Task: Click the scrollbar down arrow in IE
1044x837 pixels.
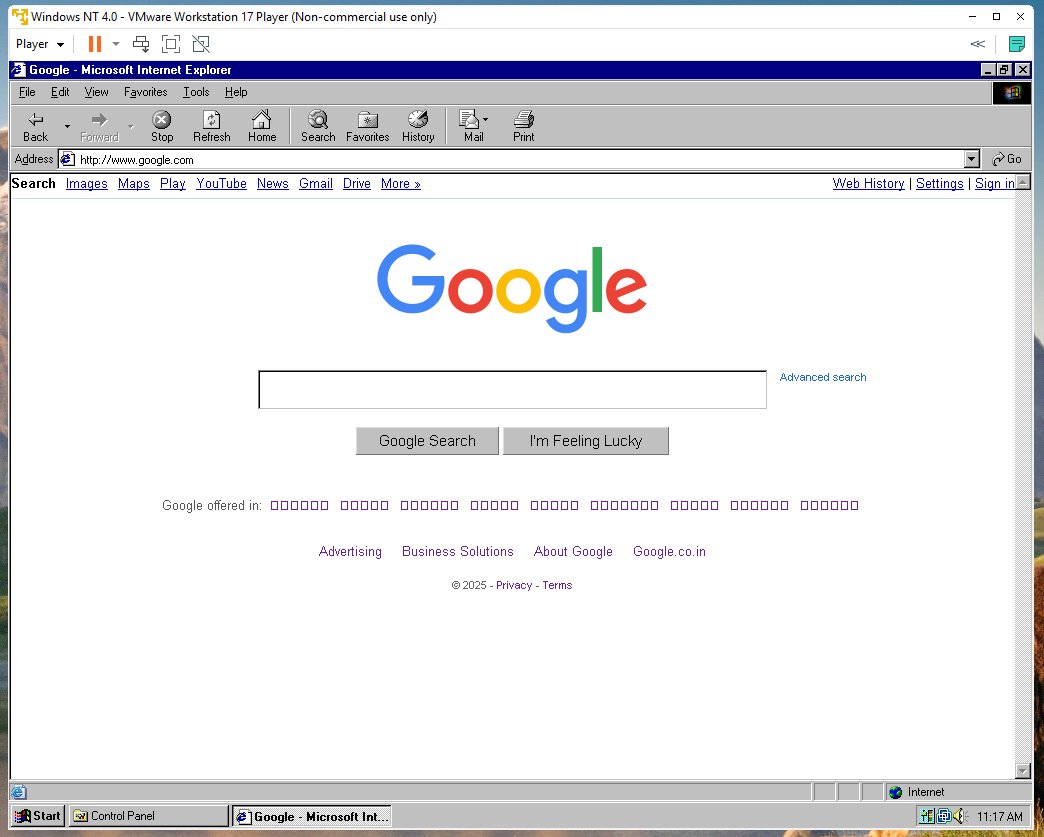Action: 1023,770
